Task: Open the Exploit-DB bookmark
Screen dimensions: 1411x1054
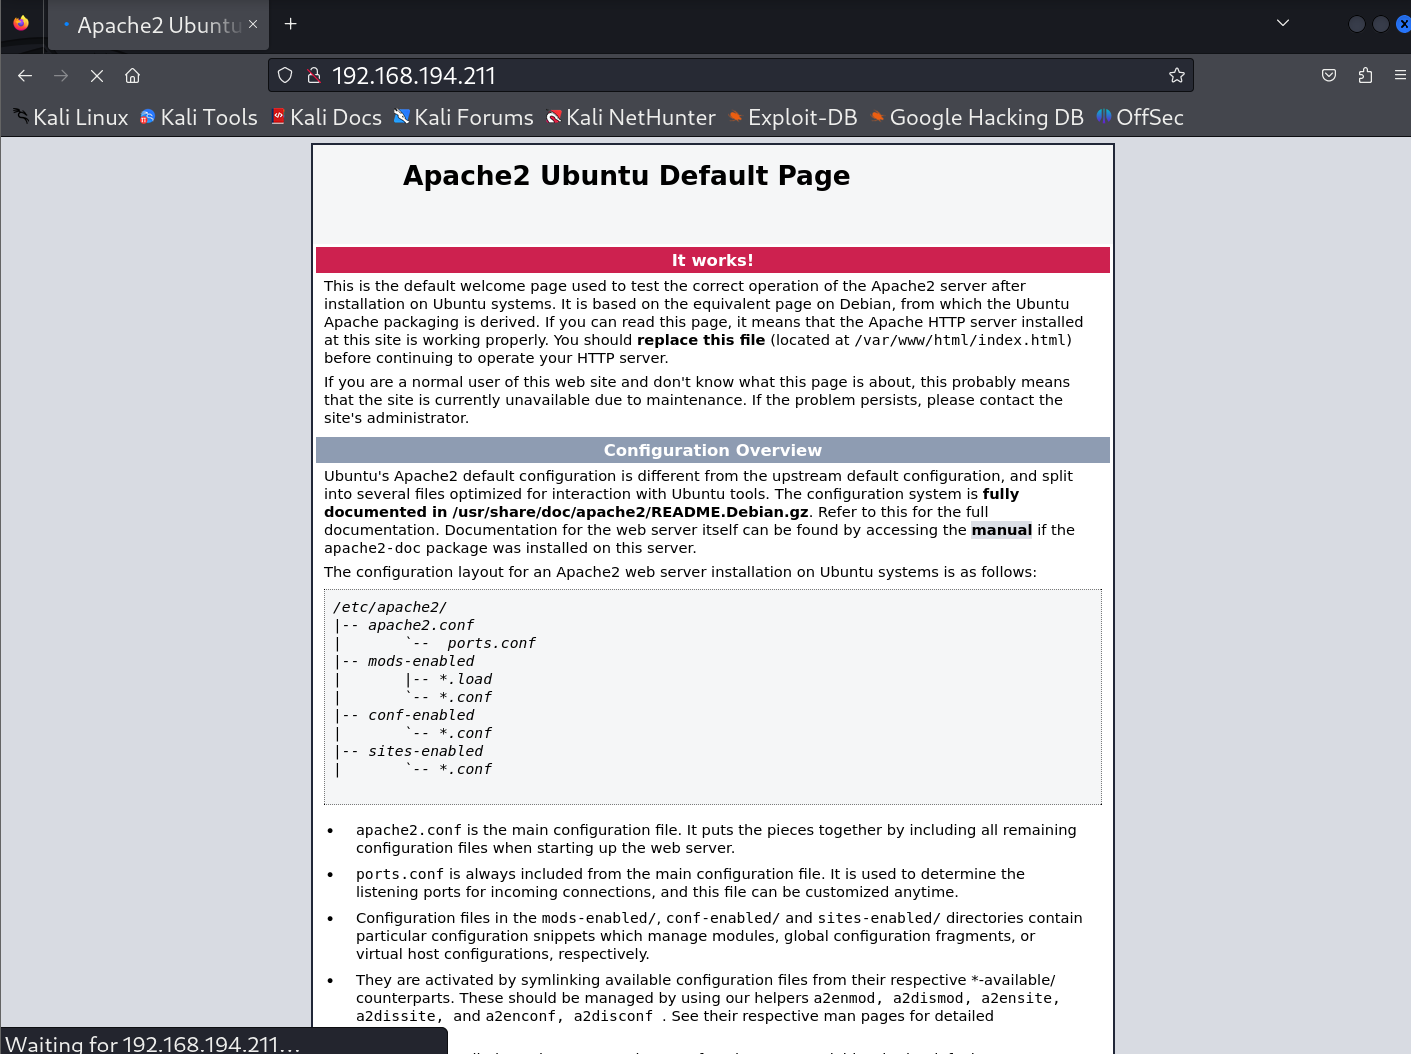Action: pyautogui.click(x=793, y=117)
